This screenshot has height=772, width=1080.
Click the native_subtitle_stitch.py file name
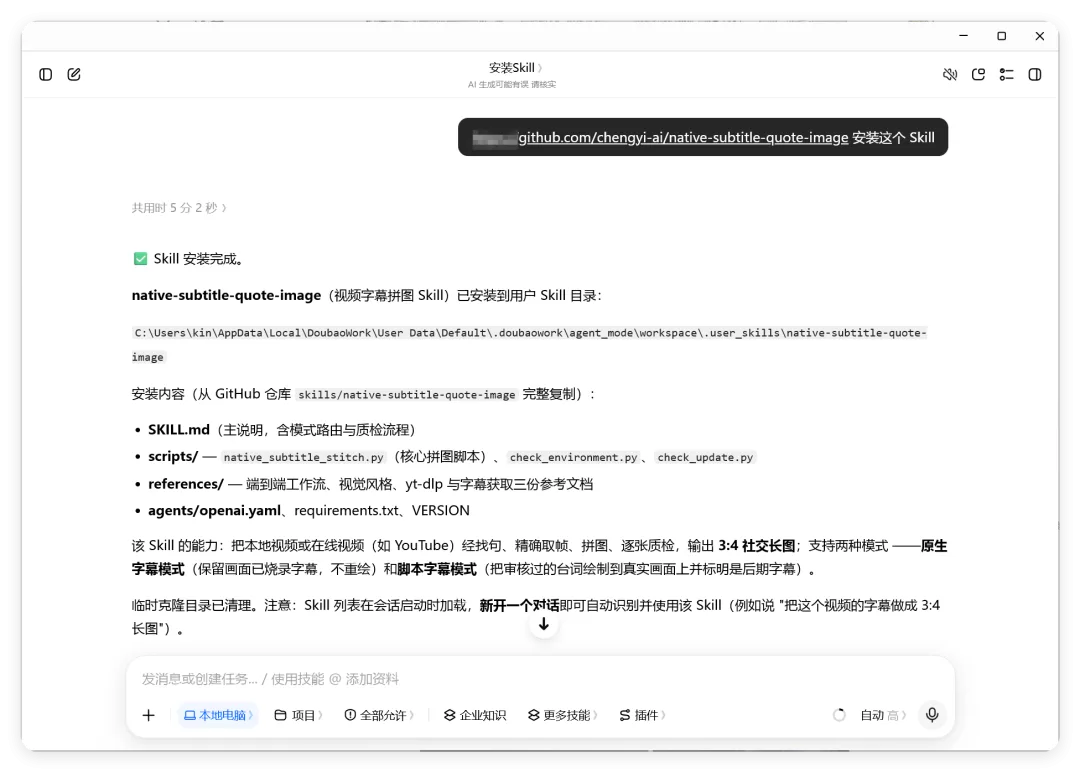coord(303,457)
